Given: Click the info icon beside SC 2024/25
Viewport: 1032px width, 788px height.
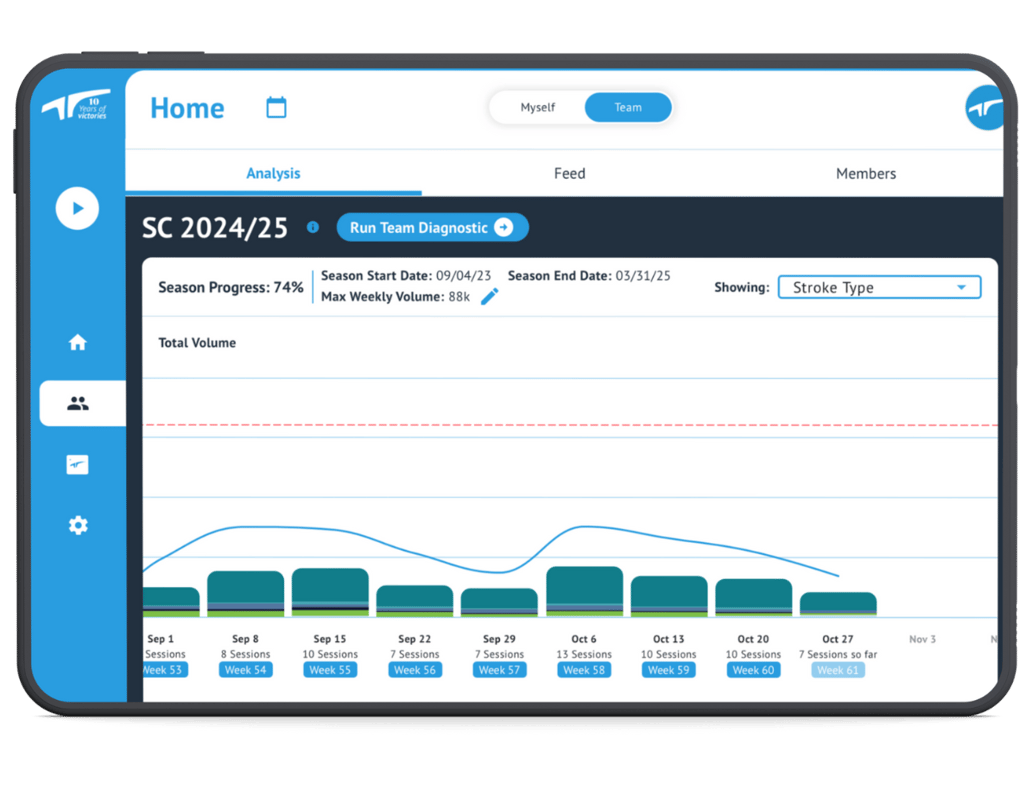Looking at the screenshot, I should coord(312,228).
